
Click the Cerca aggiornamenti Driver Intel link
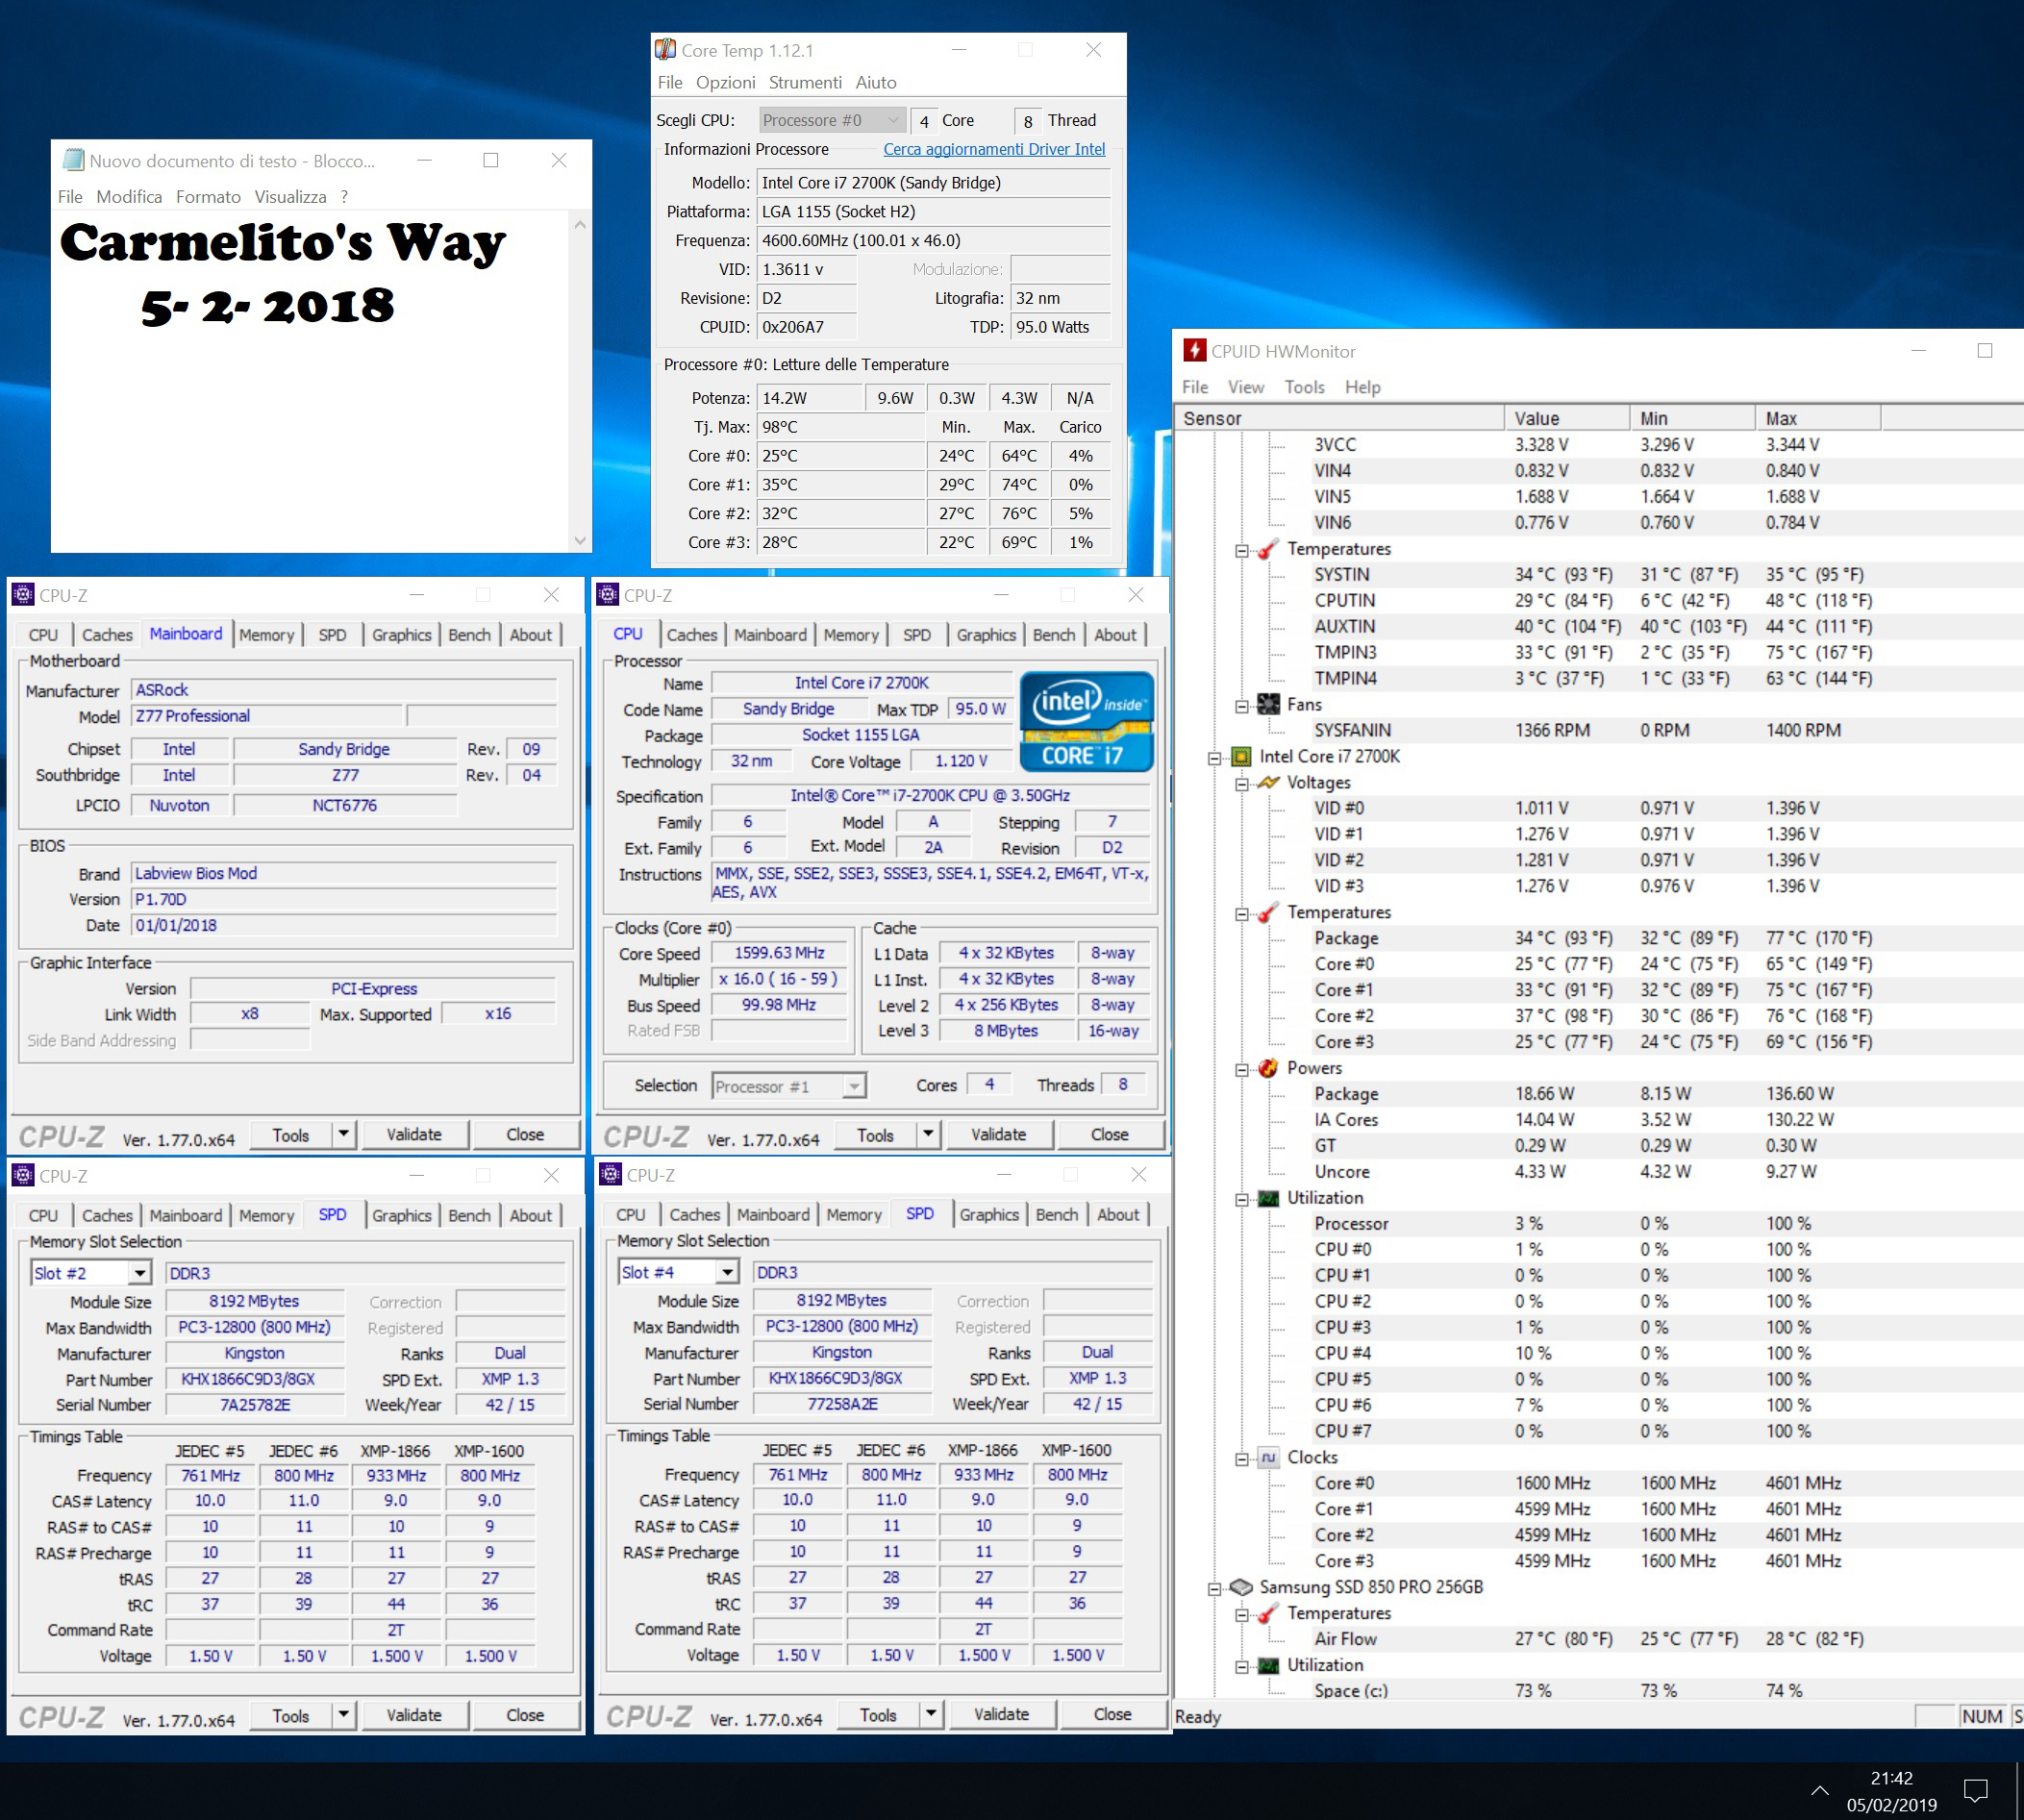click(993, 149)
